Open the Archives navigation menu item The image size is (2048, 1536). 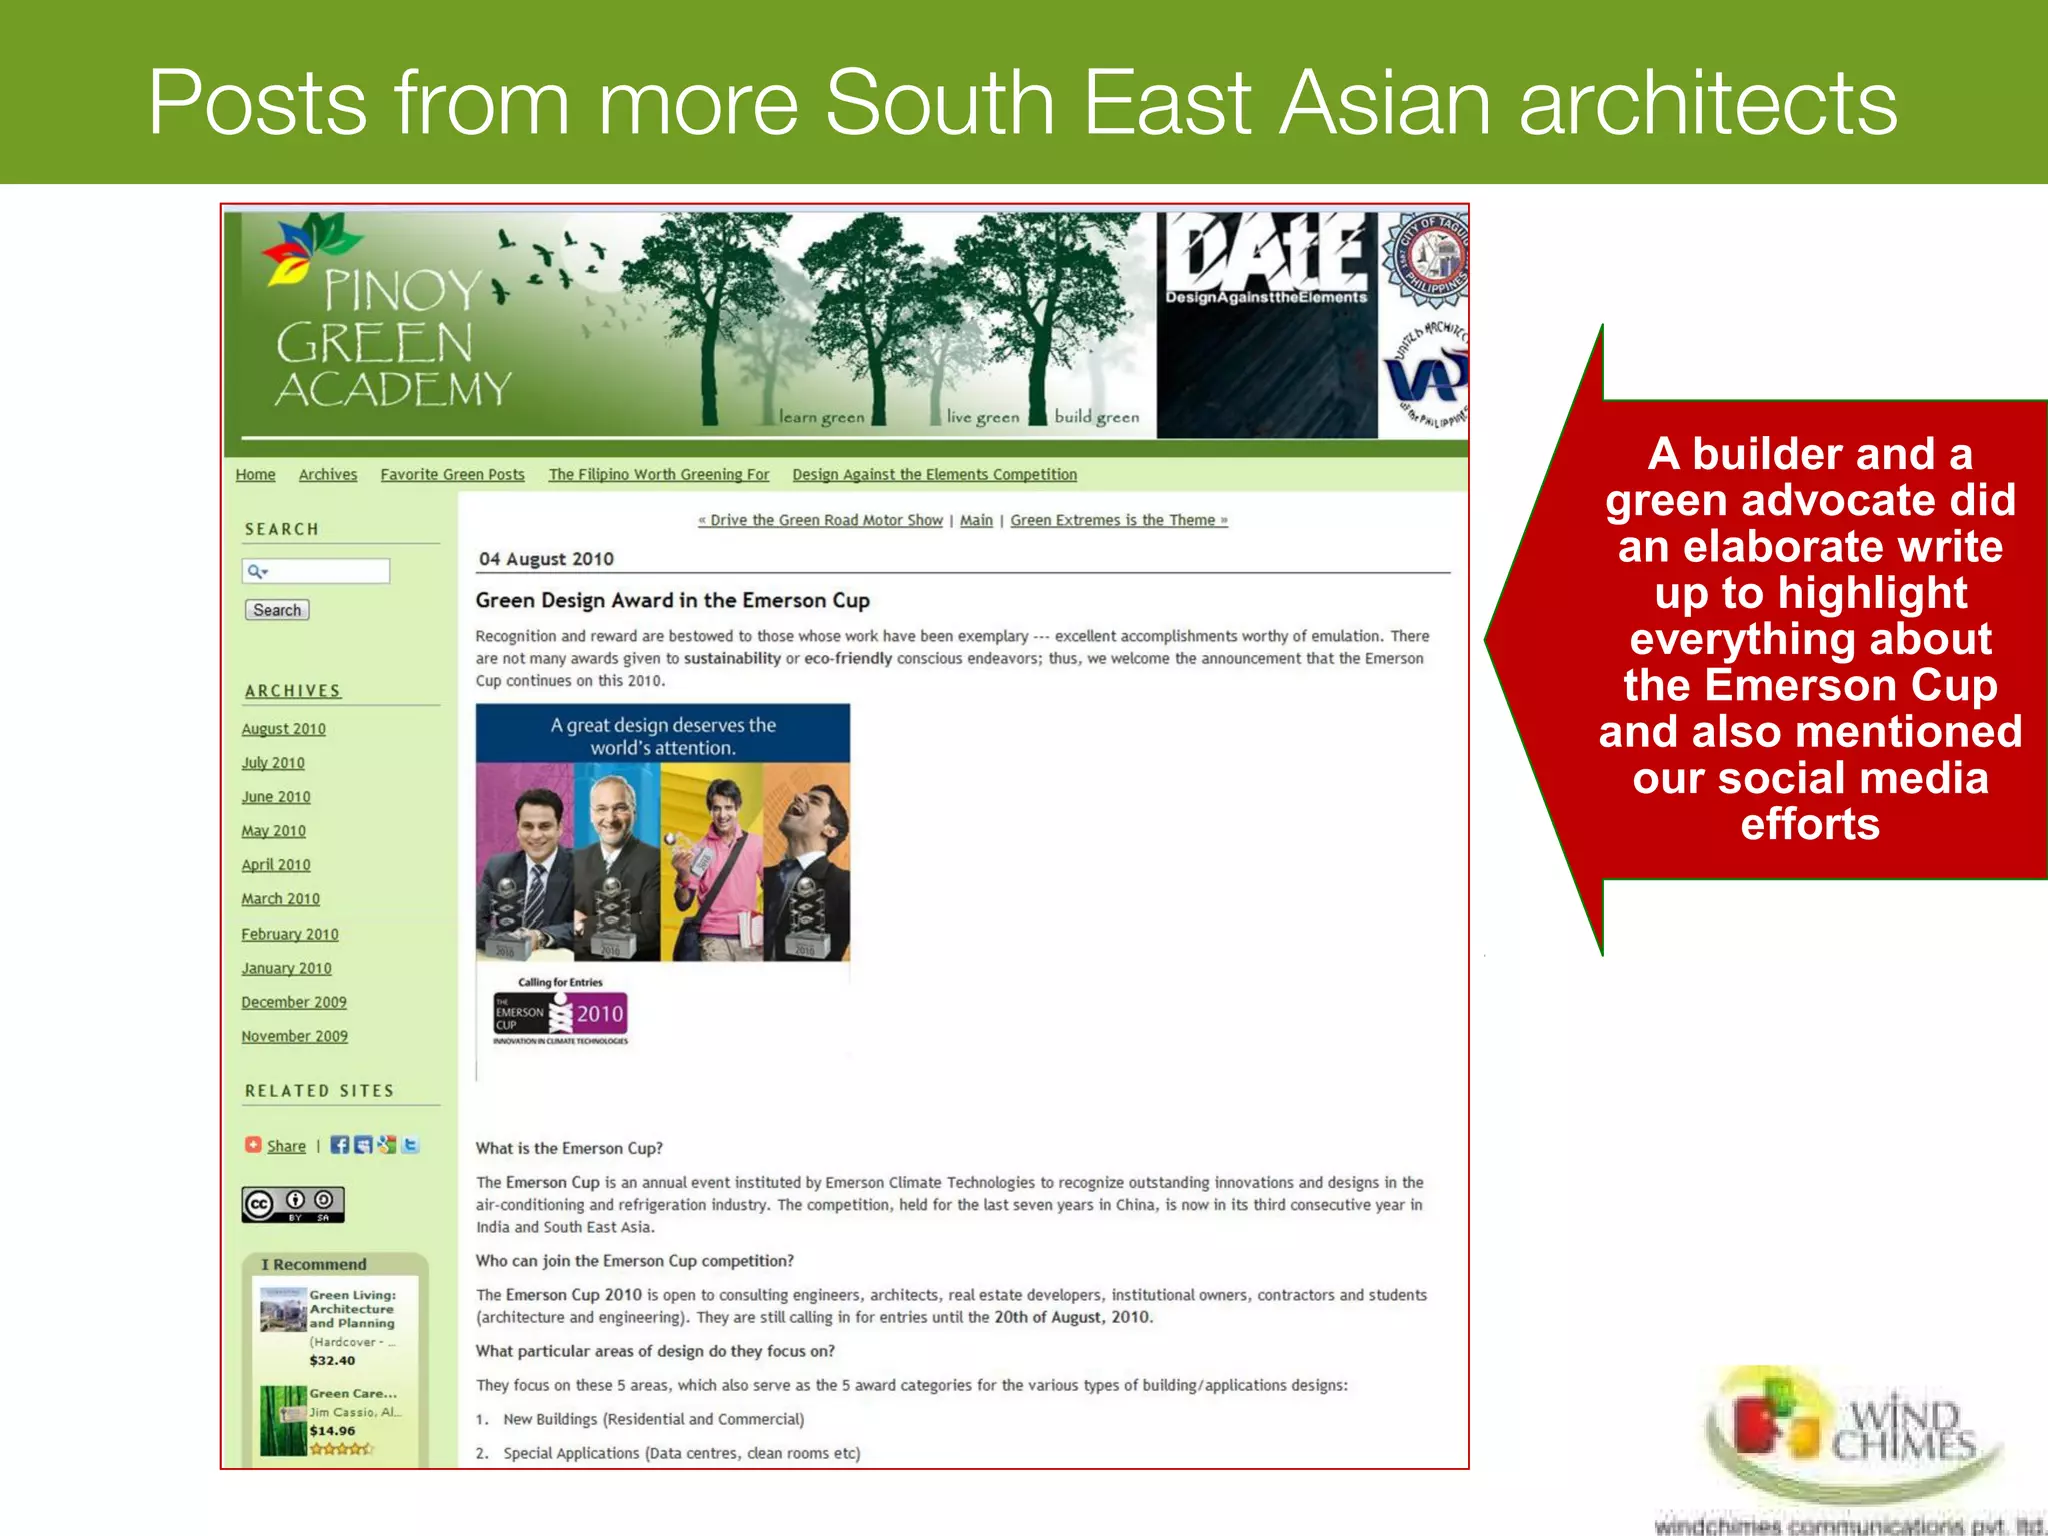pyautogui.click(x=327, y=474)
